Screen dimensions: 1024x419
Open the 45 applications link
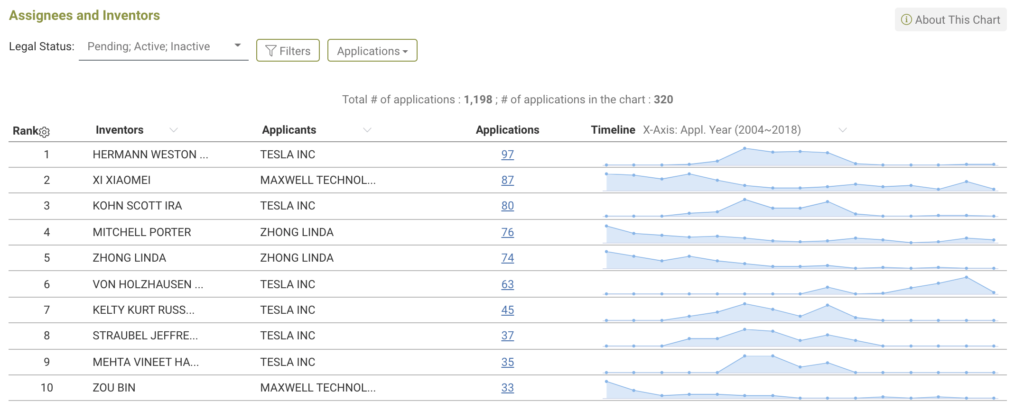(507, 310)
